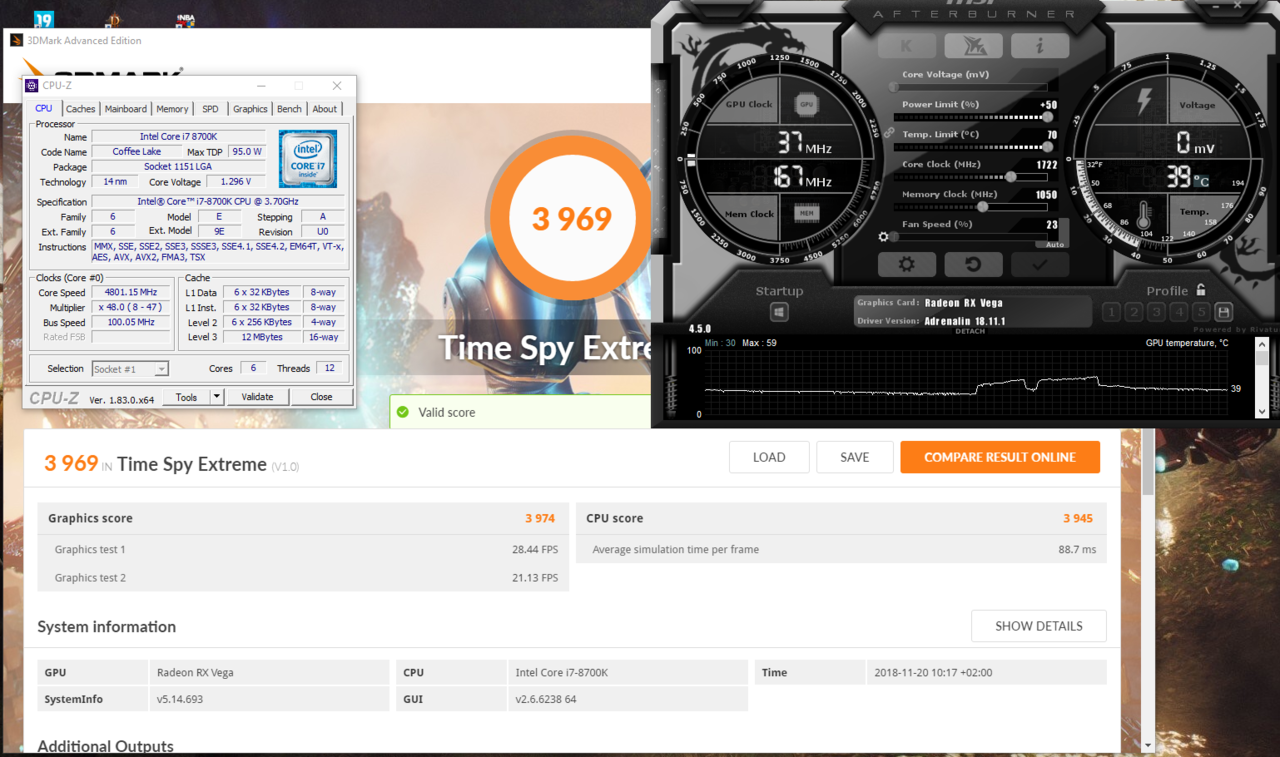Viewport: 1280px width, 757px height.
Task: Open the Socket #1 selection dropdown
Action: coord(130,369)
